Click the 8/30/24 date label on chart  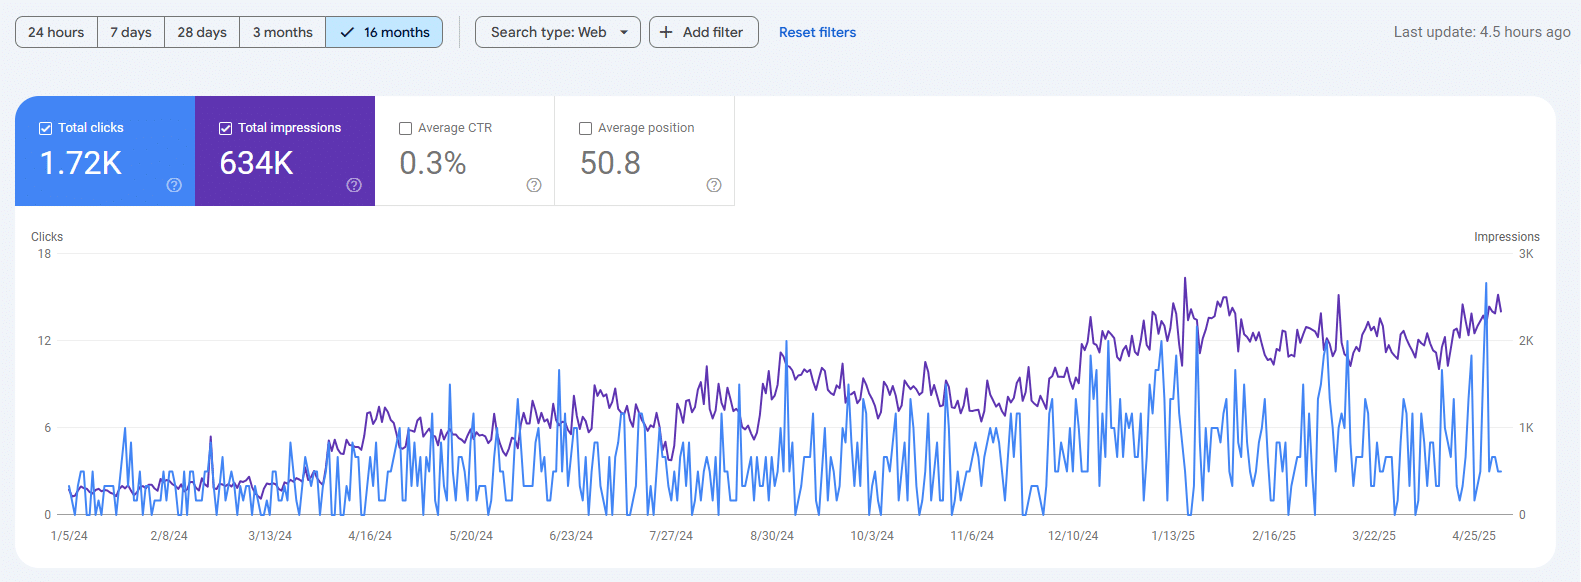[x=772, y=536]
